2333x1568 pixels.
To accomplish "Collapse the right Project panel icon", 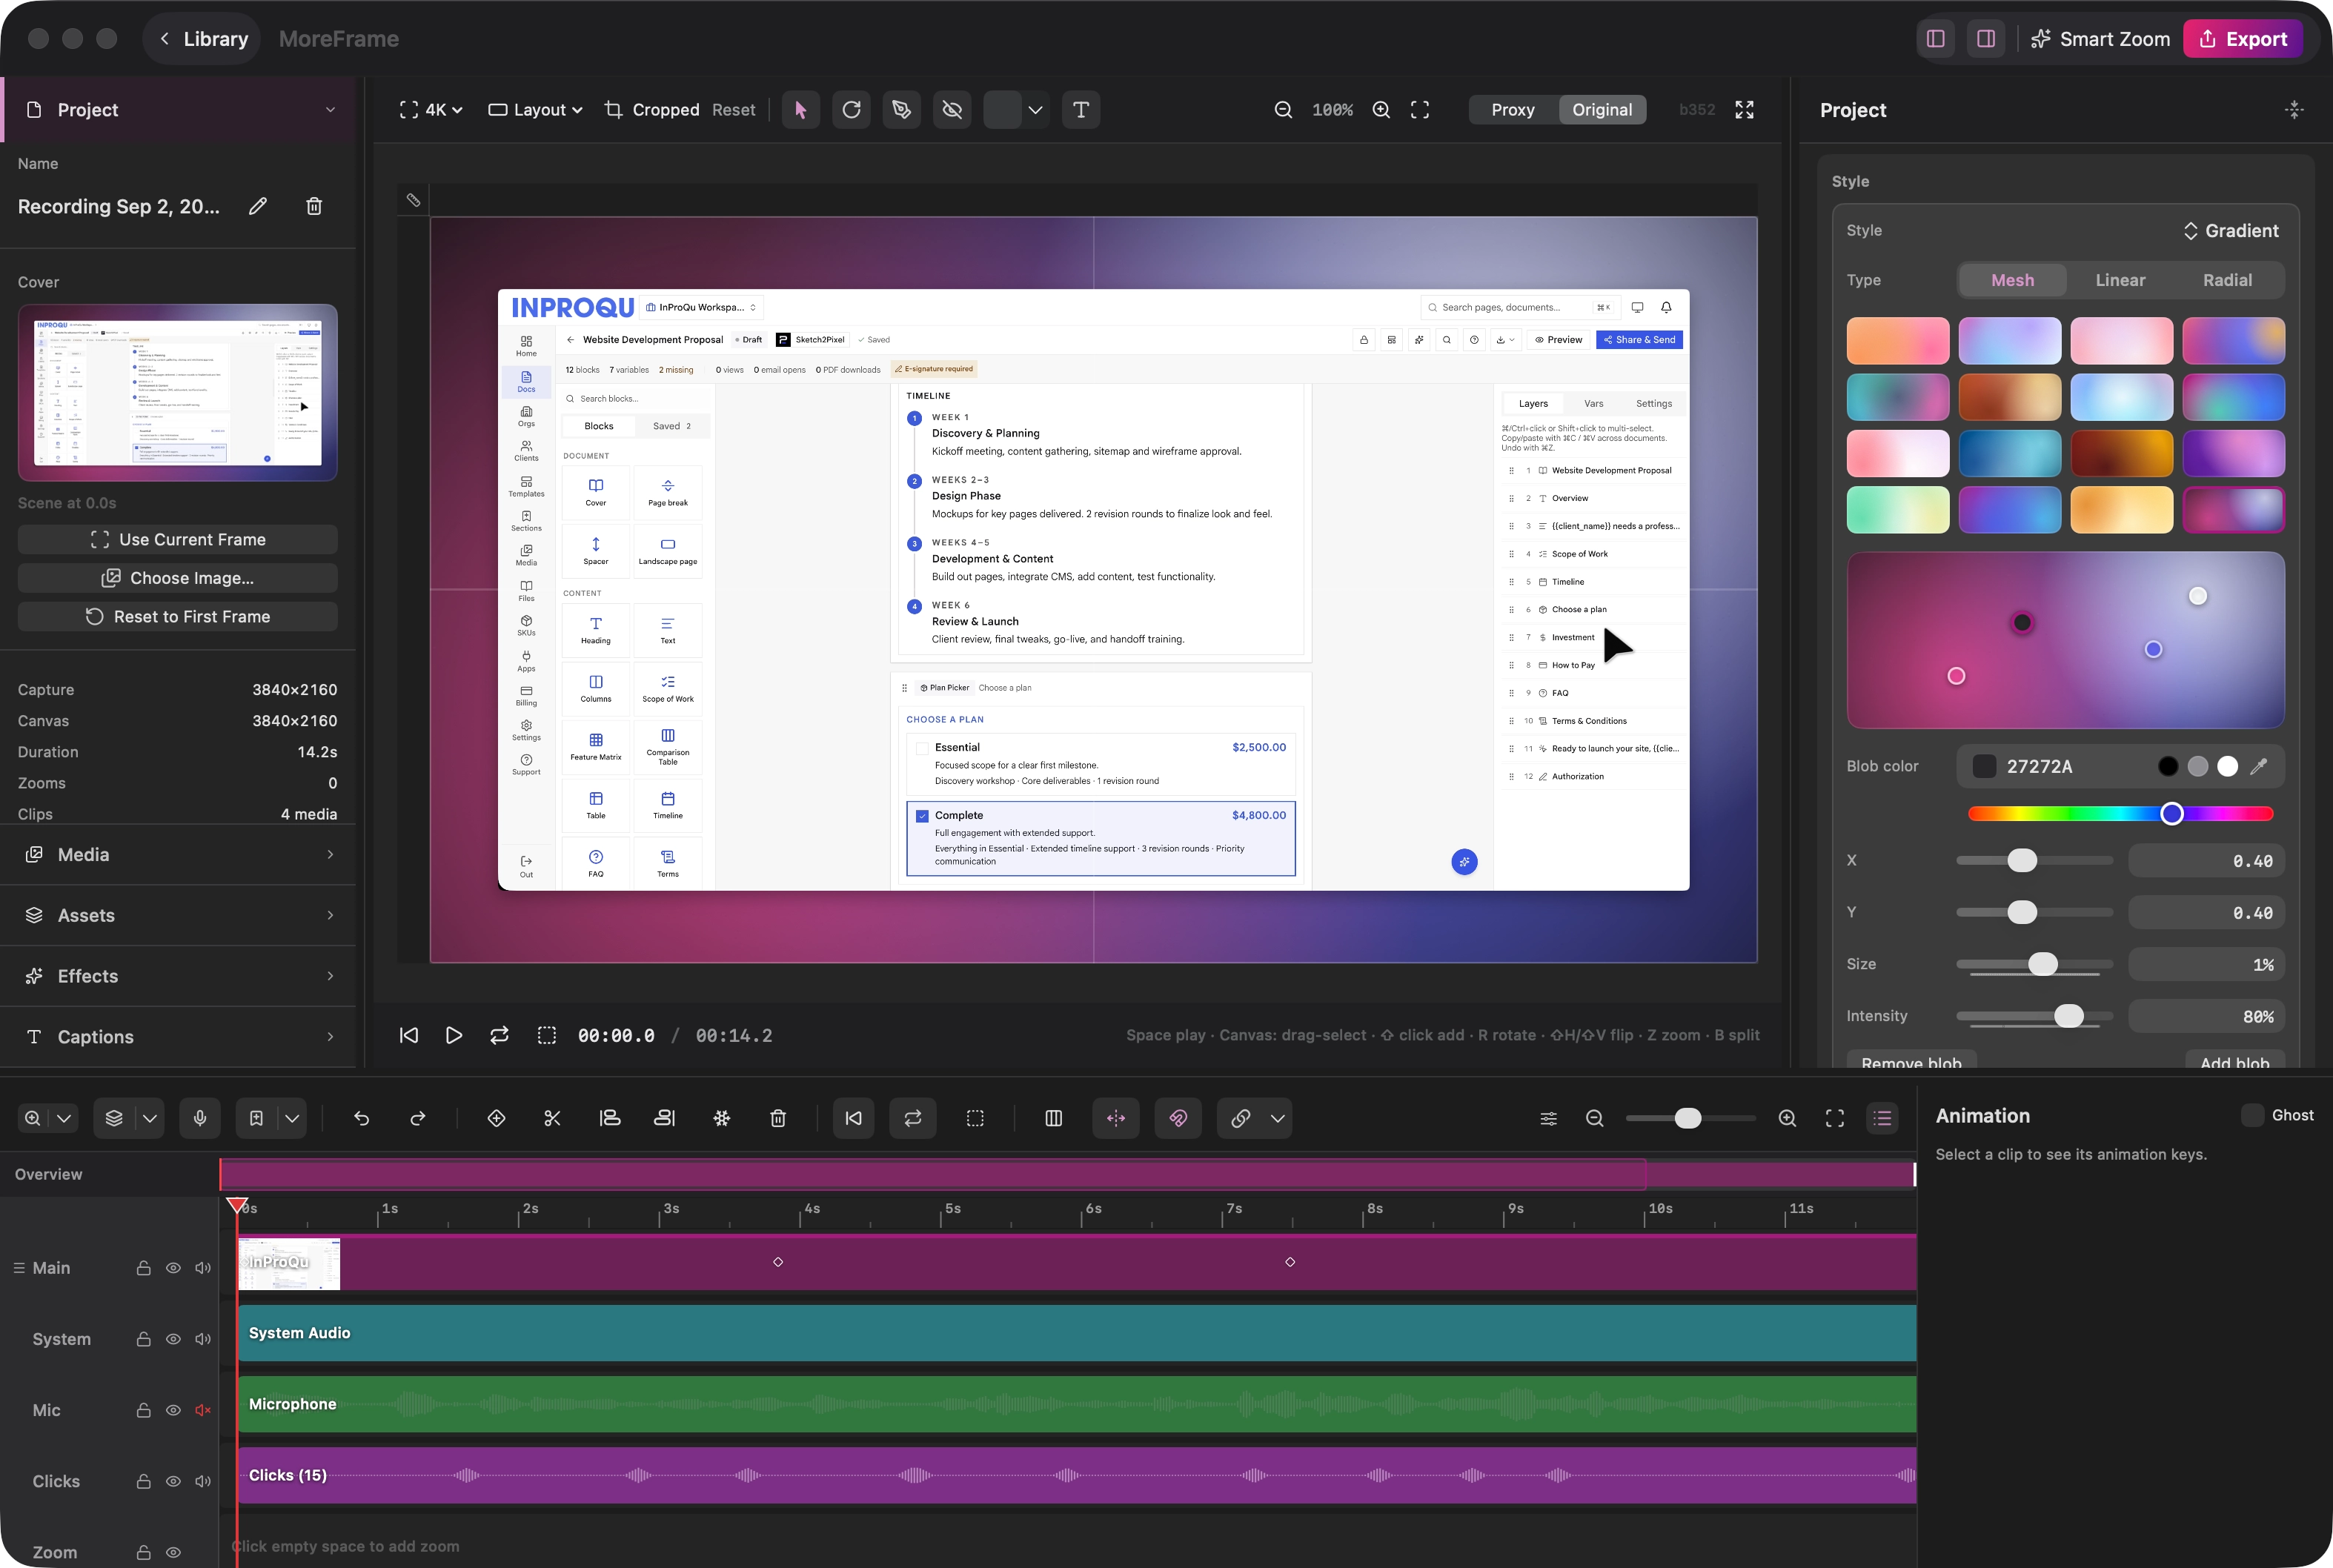I will [2295, 110].
